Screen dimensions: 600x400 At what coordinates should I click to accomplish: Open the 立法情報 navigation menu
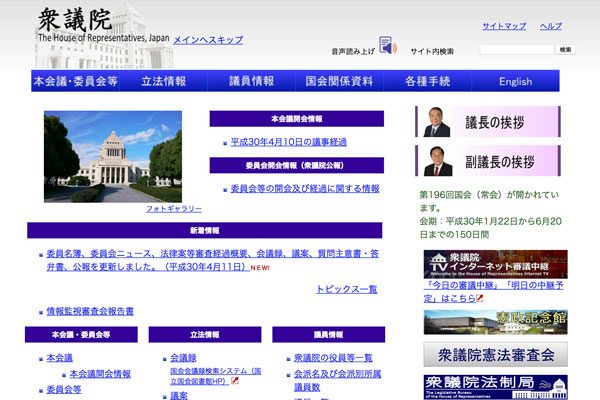tap(164, 81)
